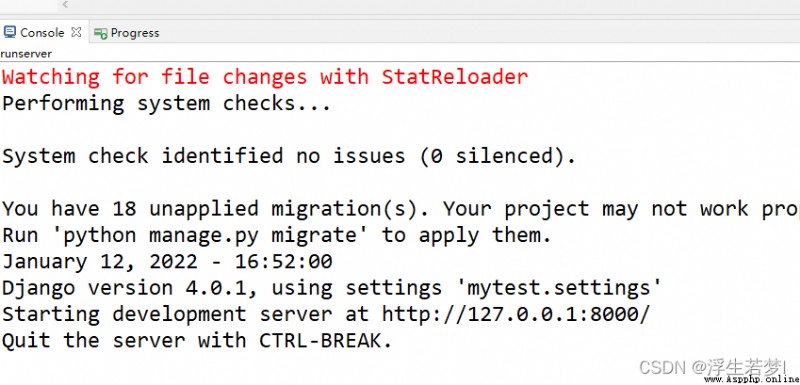The height and width of the screenshot is (385, 800).
Task: Click the 'System check identified no issues' line
Action: click(289, 156)
